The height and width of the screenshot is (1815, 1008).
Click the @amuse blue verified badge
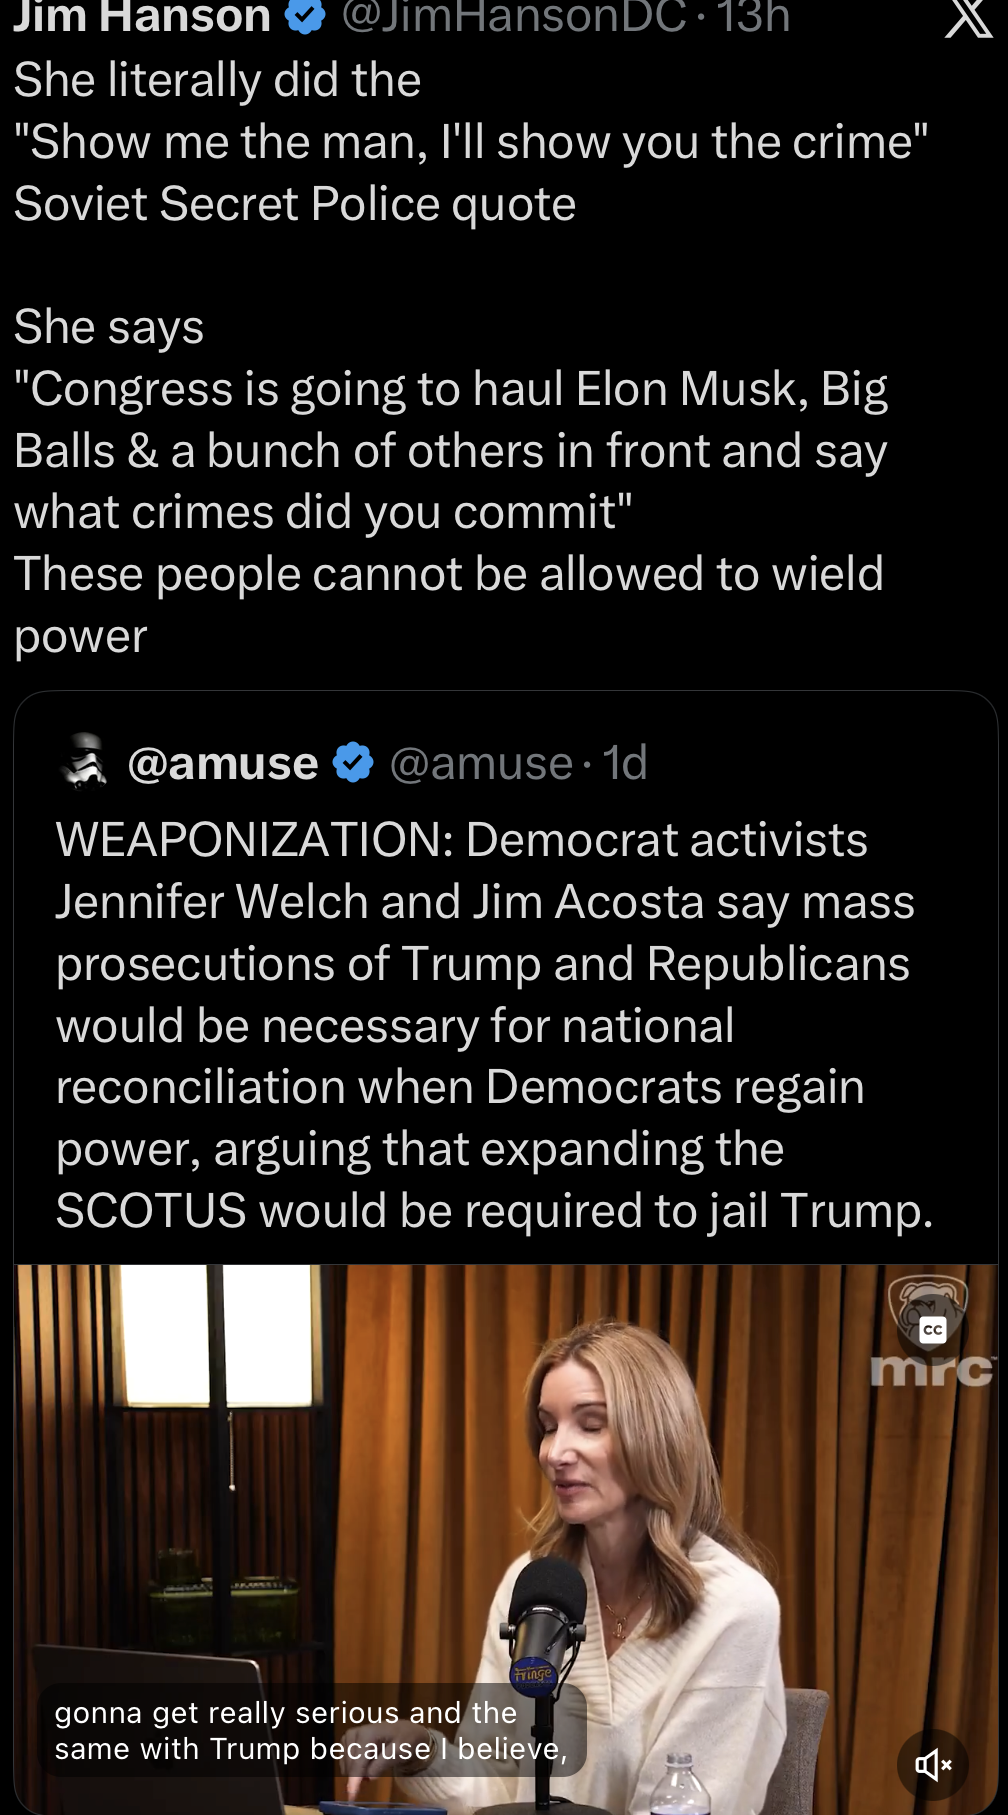(x=353, y=763)
